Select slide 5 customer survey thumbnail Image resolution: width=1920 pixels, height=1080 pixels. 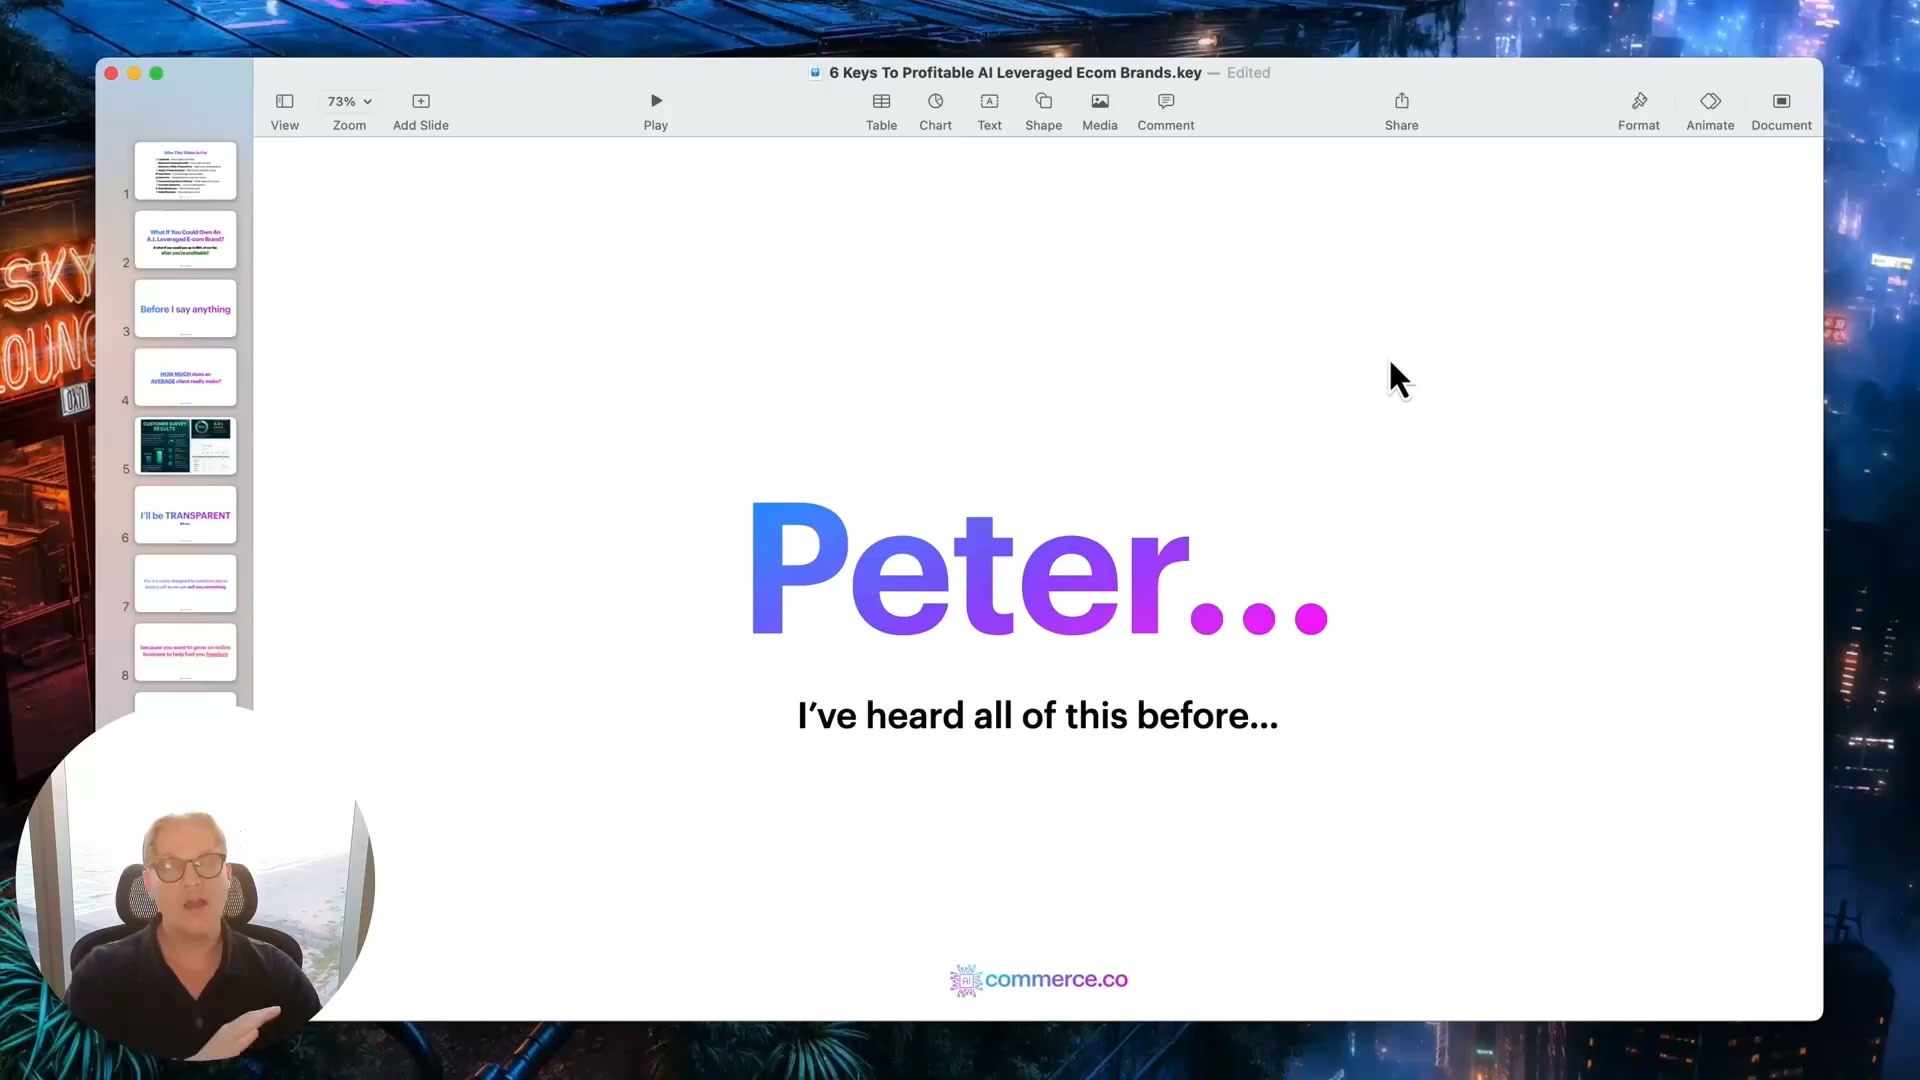pyautogui.click(x=186, y=446)
